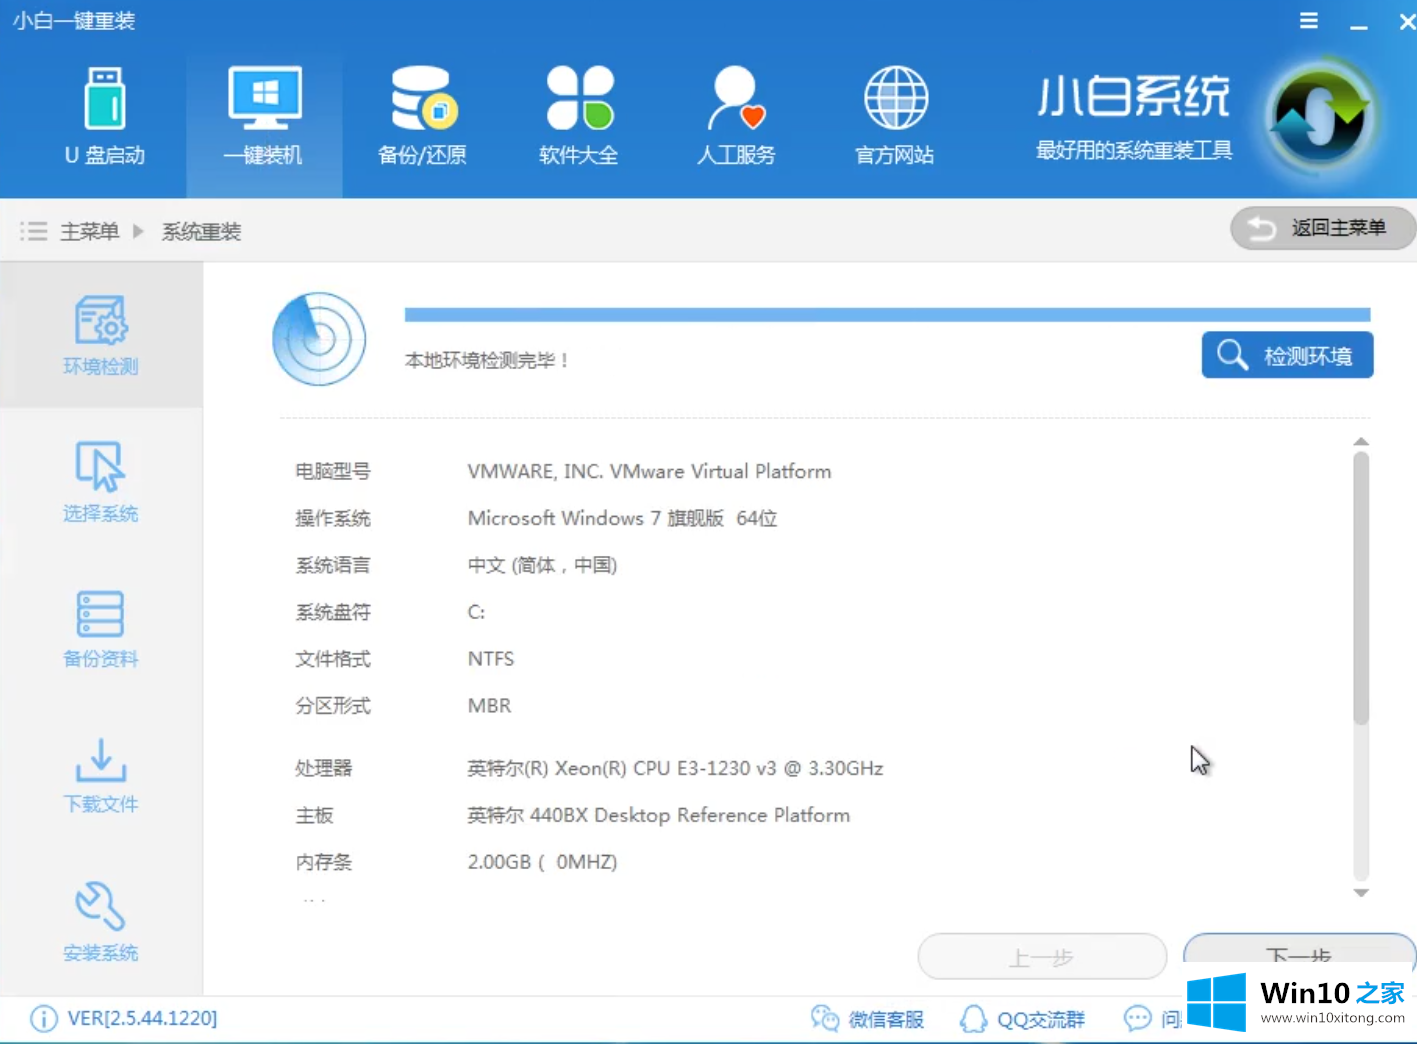Click the version info icon
This screenshot has width=1417, height=1044.
[x=43, y=1018]
